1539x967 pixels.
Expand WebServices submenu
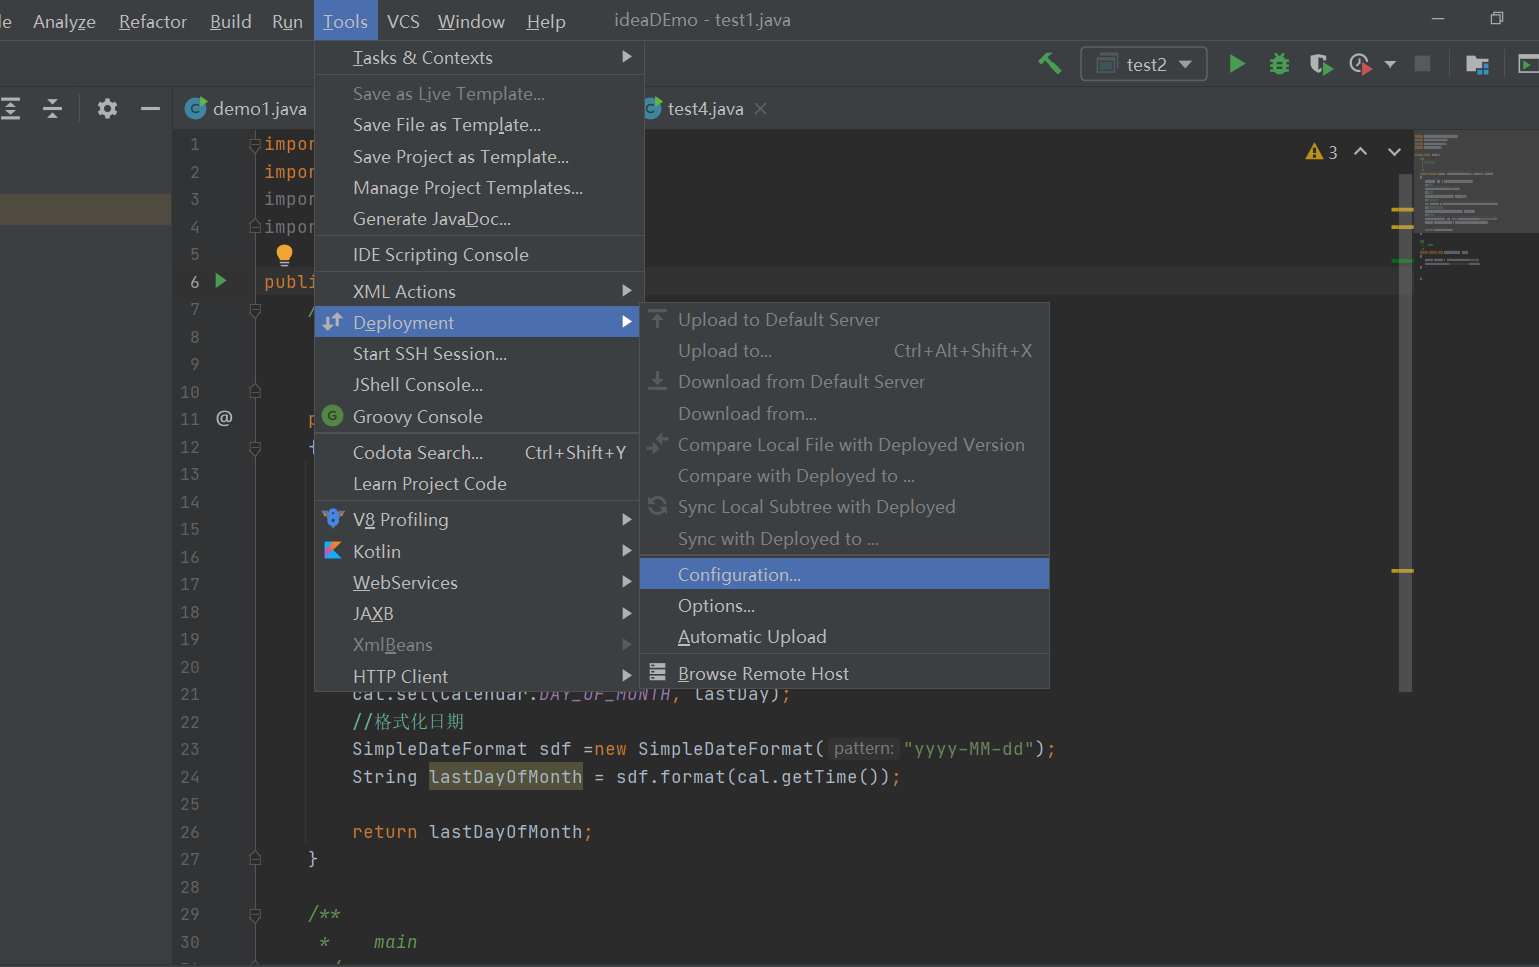pos(477,583)
